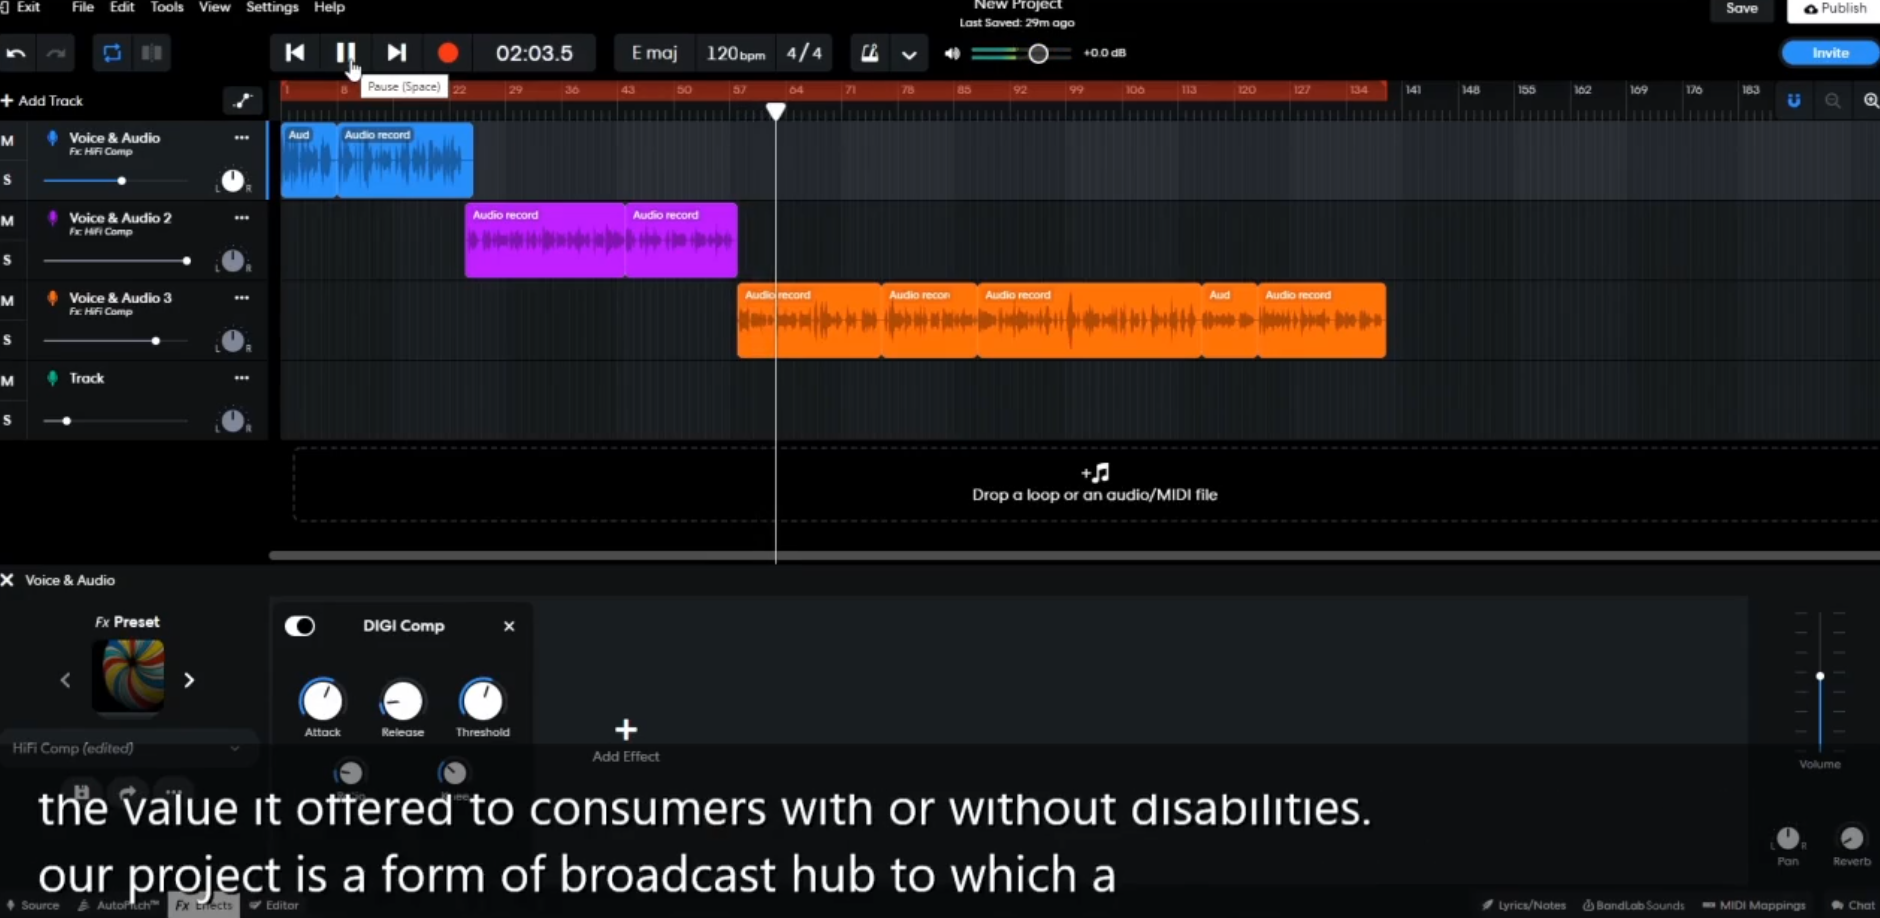
Task: Invite collaborators to the project
Action: [x=1830, y=53]
